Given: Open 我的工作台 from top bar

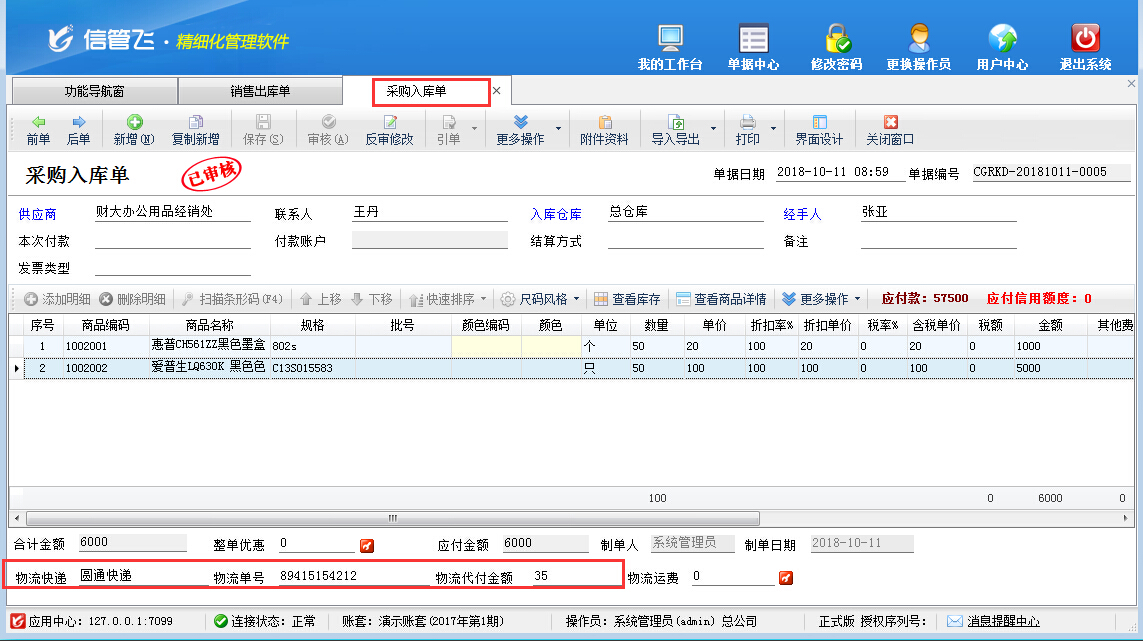Looking at the screenshot, I should pyautogui.click(x=669, y=47).
